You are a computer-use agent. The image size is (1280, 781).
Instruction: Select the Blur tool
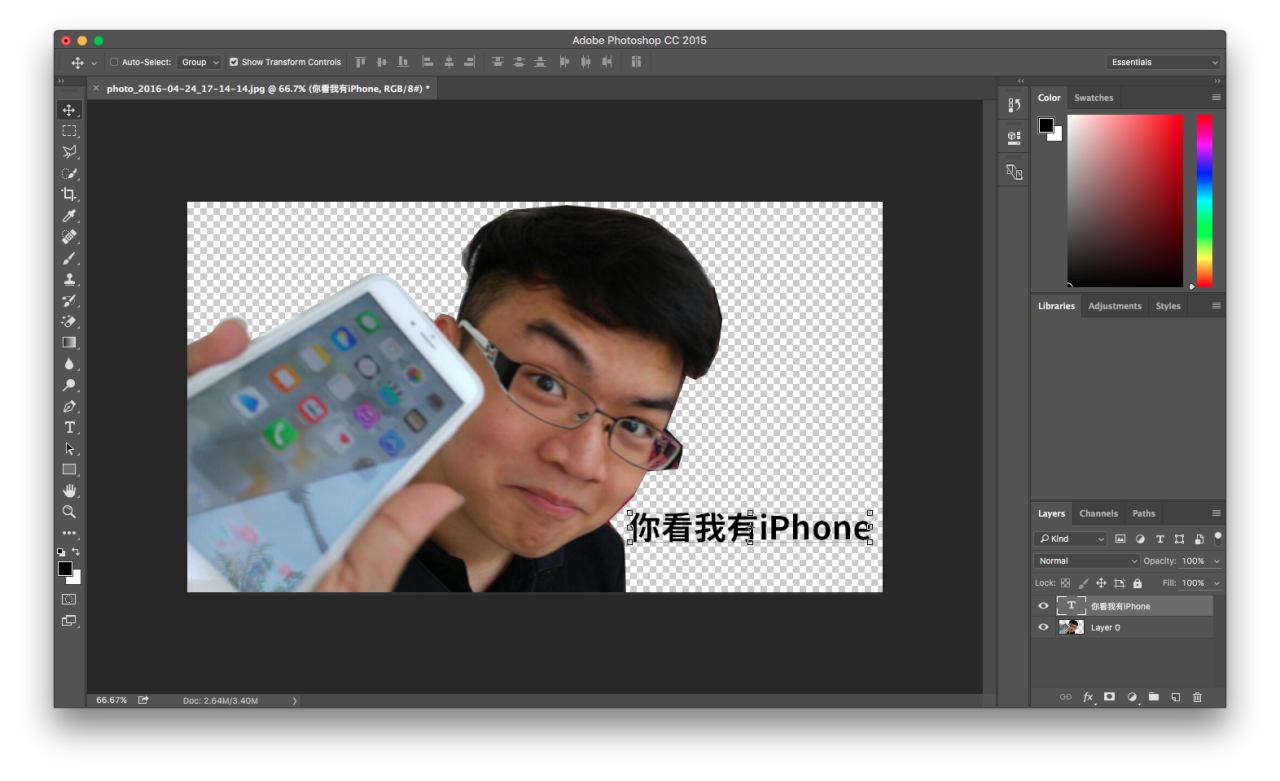69,364
